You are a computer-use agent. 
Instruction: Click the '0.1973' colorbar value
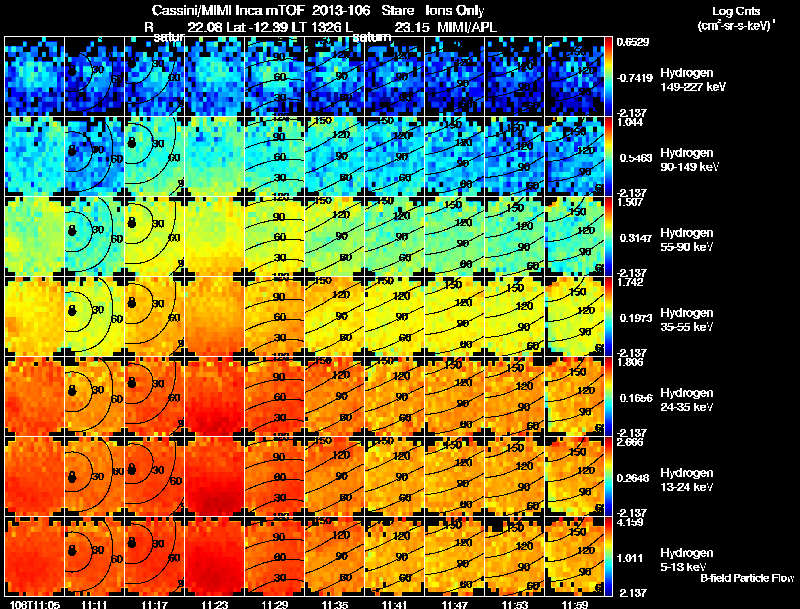[x=634, y=318]
